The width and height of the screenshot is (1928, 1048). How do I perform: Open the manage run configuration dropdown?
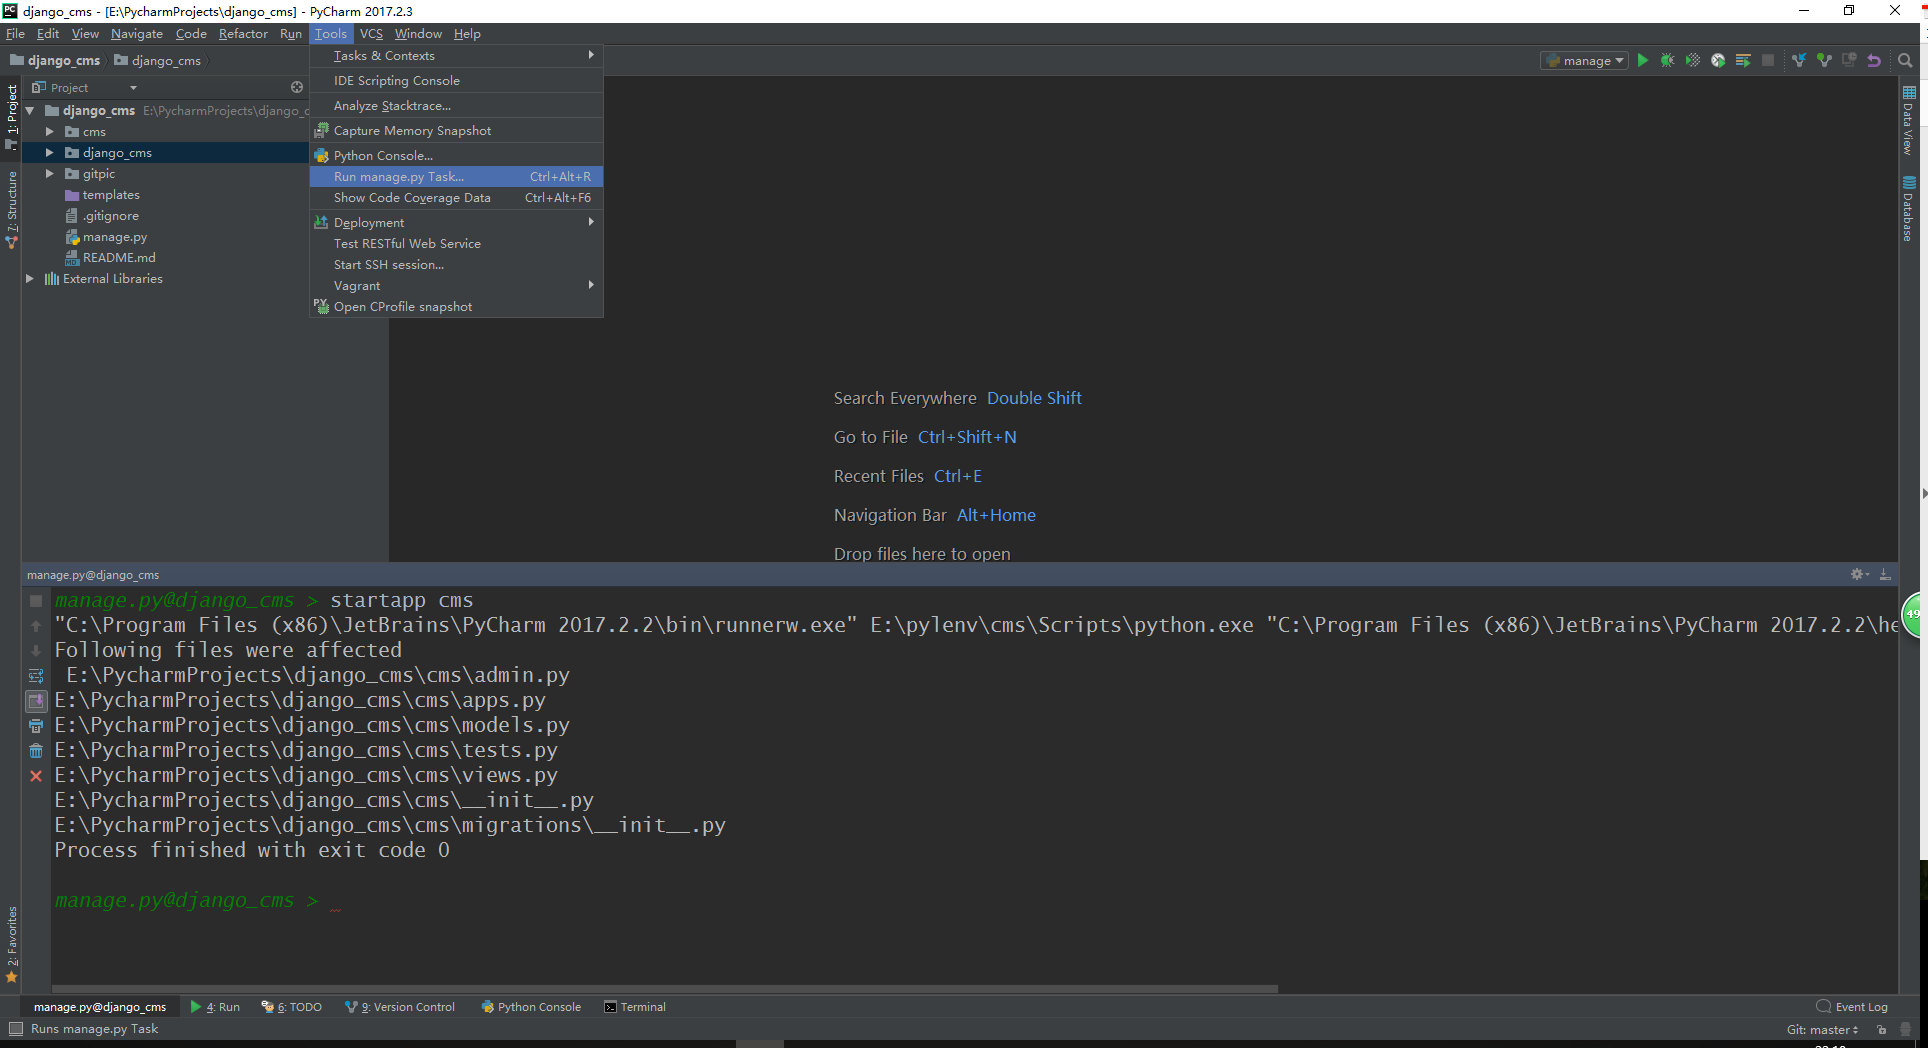point(1586,61)
